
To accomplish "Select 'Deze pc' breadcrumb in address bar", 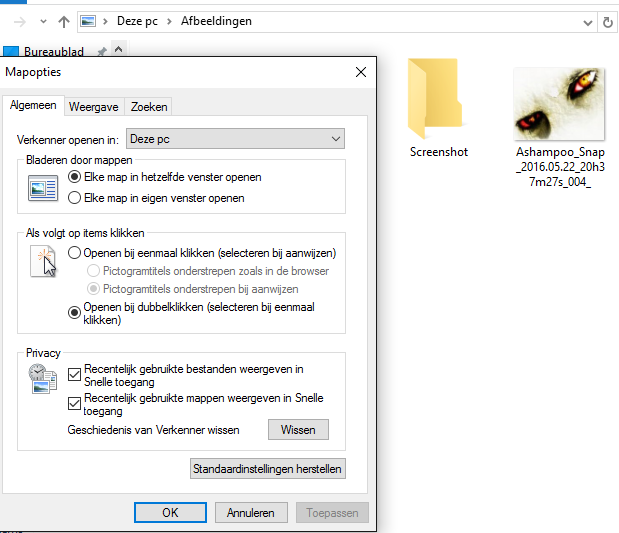I will [137, 21].
